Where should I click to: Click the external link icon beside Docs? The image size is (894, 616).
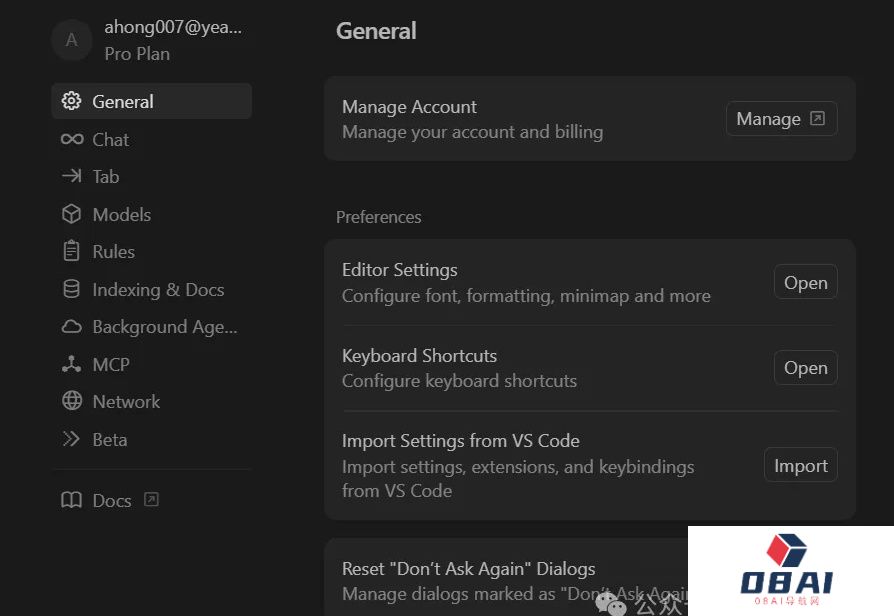pyautogui.click(x=151, y=500)
